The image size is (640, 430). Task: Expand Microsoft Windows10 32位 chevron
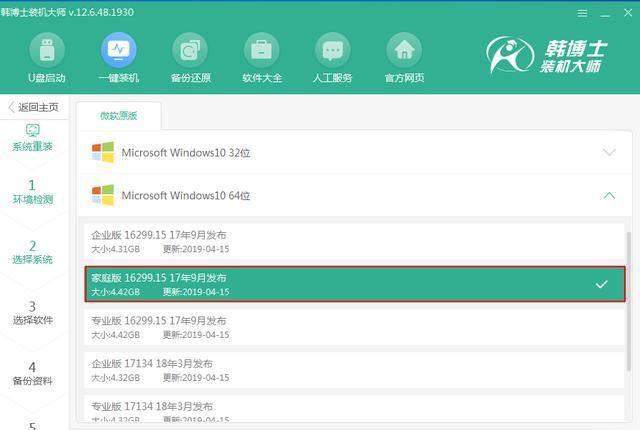[x=609, y=153]
